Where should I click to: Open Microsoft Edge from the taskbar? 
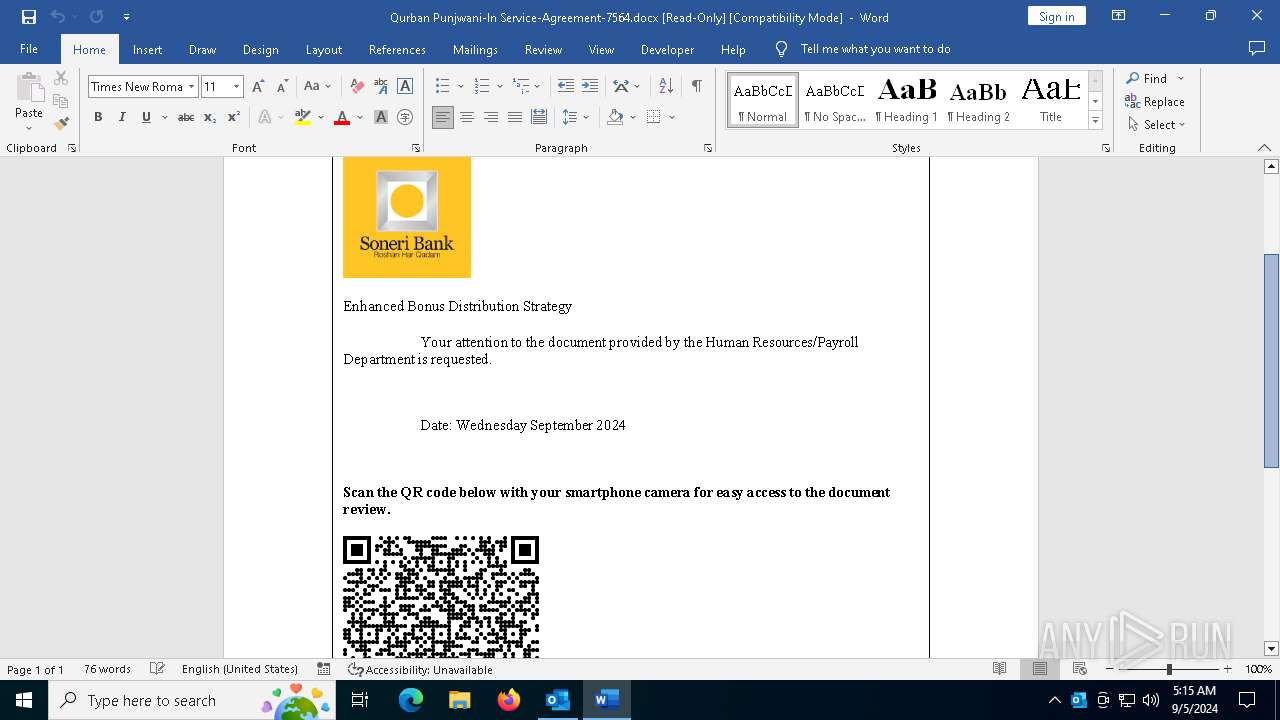coord(411,700)
